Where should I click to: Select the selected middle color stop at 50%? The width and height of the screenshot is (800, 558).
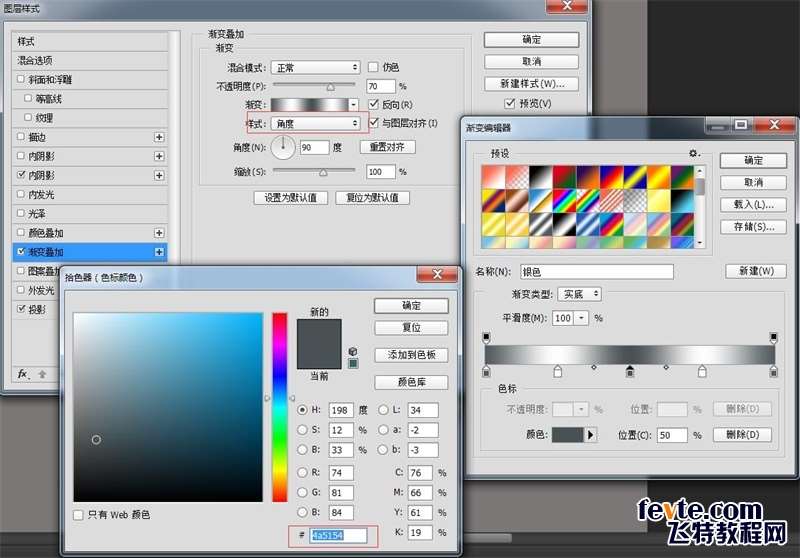pyautogui.click(x=630, y=372)
